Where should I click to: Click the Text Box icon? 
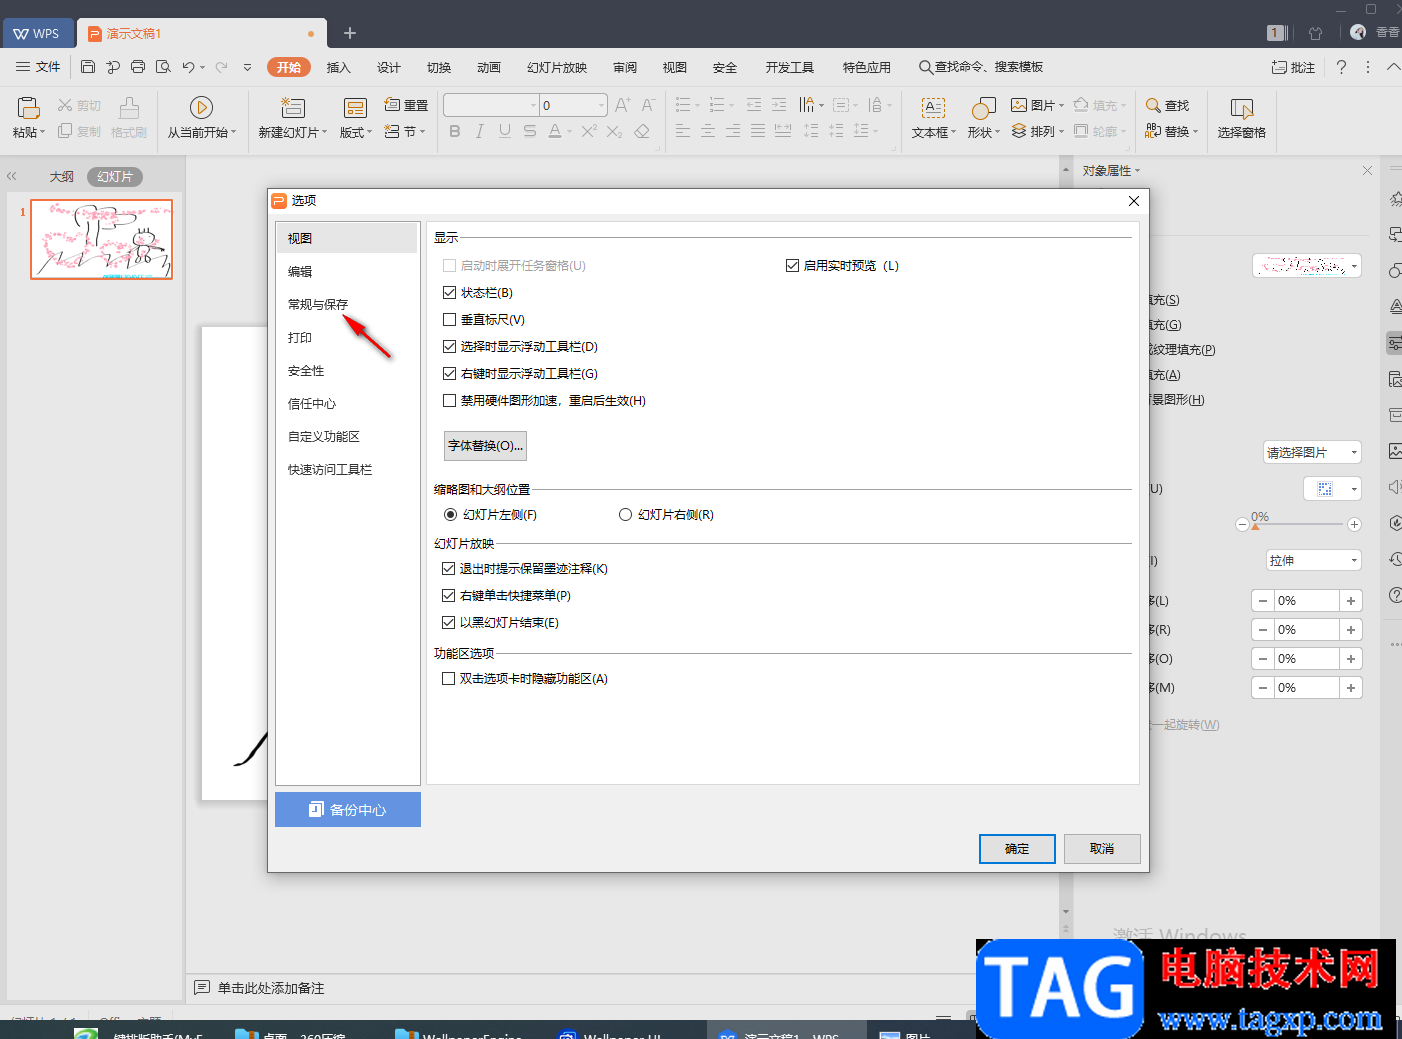coord(933,107)
